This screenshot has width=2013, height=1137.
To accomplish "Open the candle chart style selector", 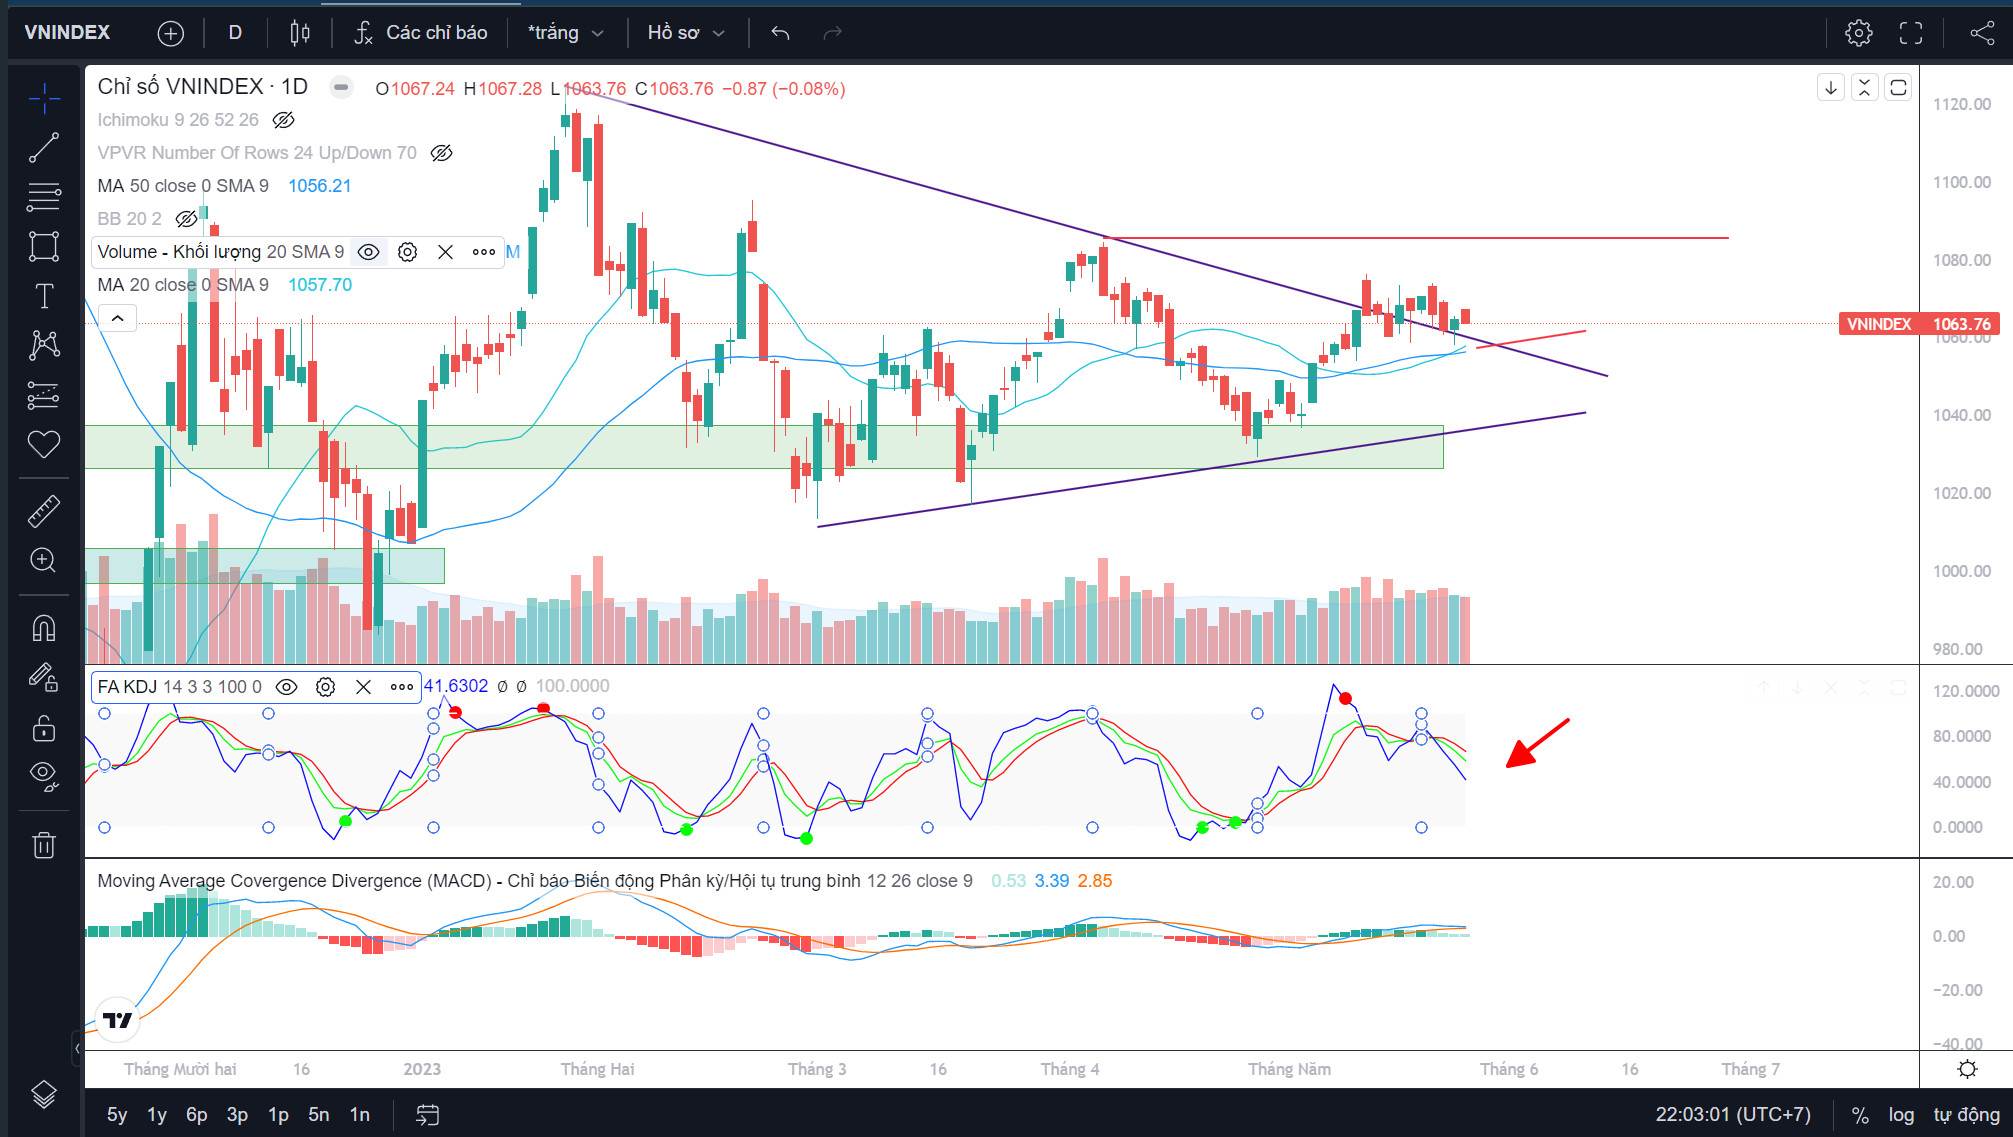I will (x=299, y=33).
